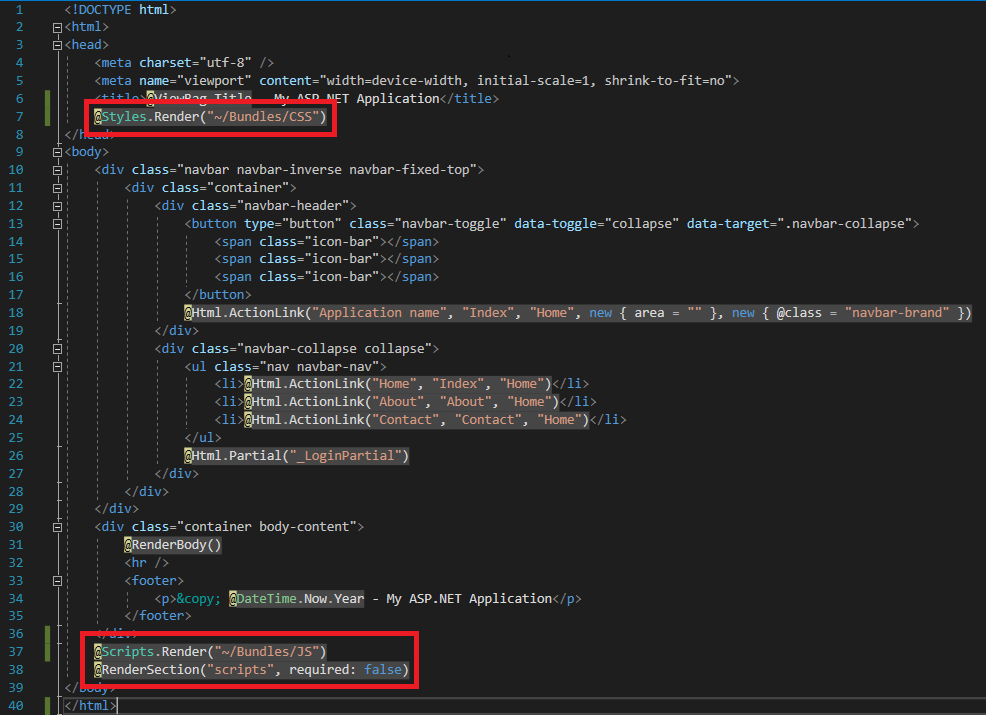Collapse the nav navbar-nav list fold

[57, 366]
